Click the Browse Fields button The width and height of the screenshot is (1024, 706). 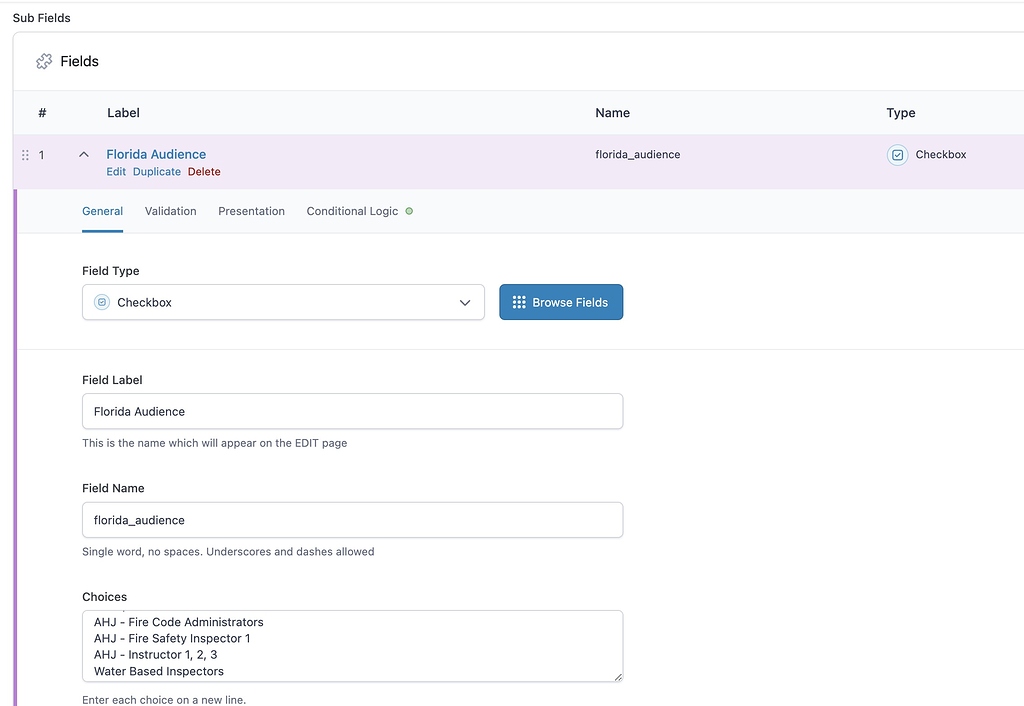(x=561, y=301)
